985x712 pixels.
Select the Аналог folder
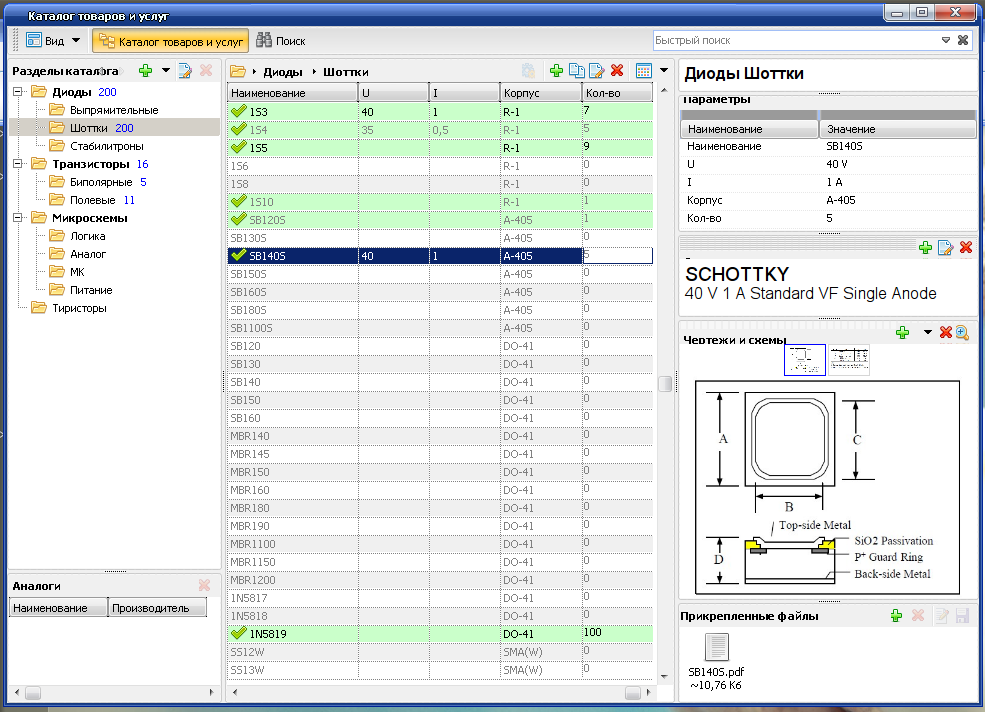pos(78,254)
